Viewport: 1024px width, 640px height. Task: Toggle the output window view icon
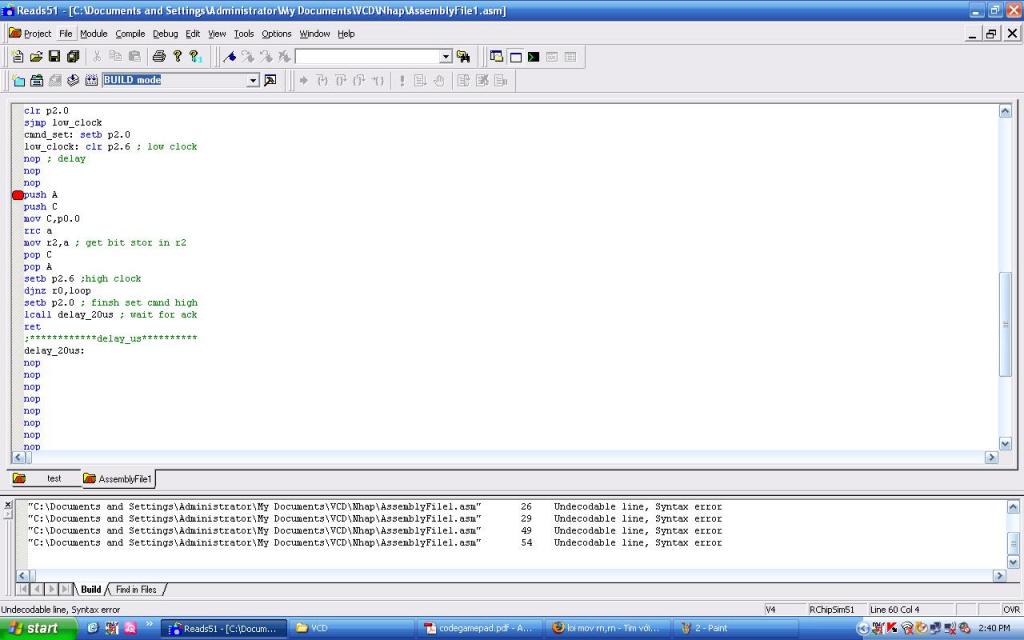coord(515,57)
